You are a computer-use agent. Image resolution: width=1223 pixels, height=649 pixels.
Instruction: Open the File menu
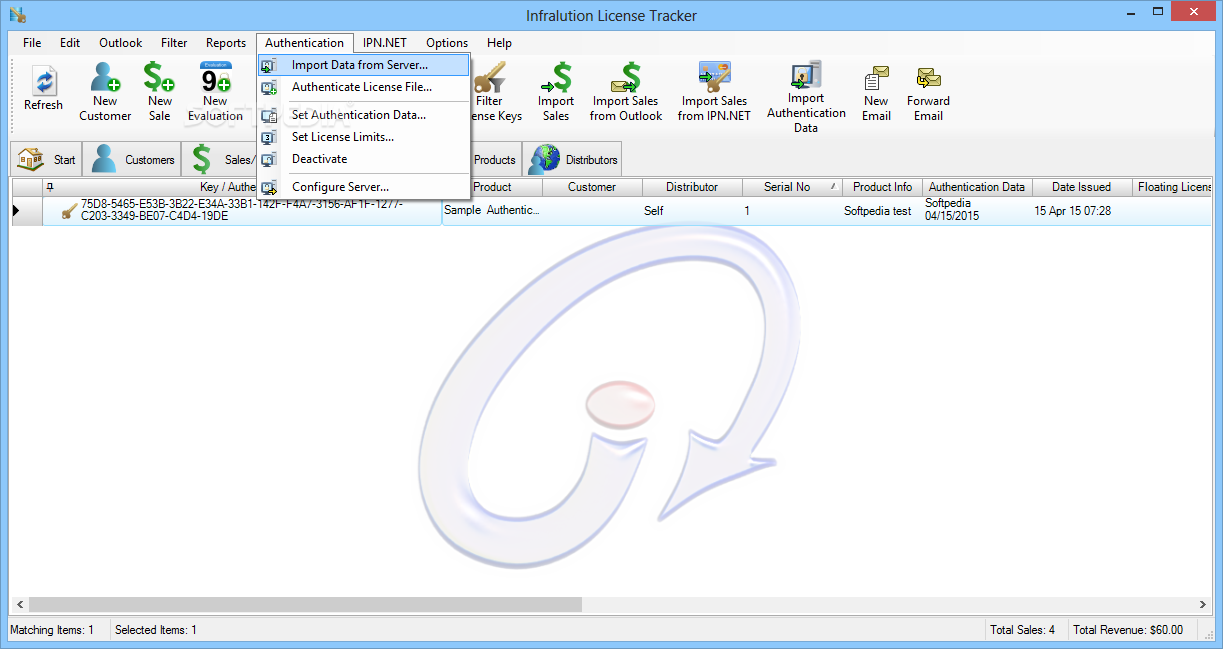32,43
